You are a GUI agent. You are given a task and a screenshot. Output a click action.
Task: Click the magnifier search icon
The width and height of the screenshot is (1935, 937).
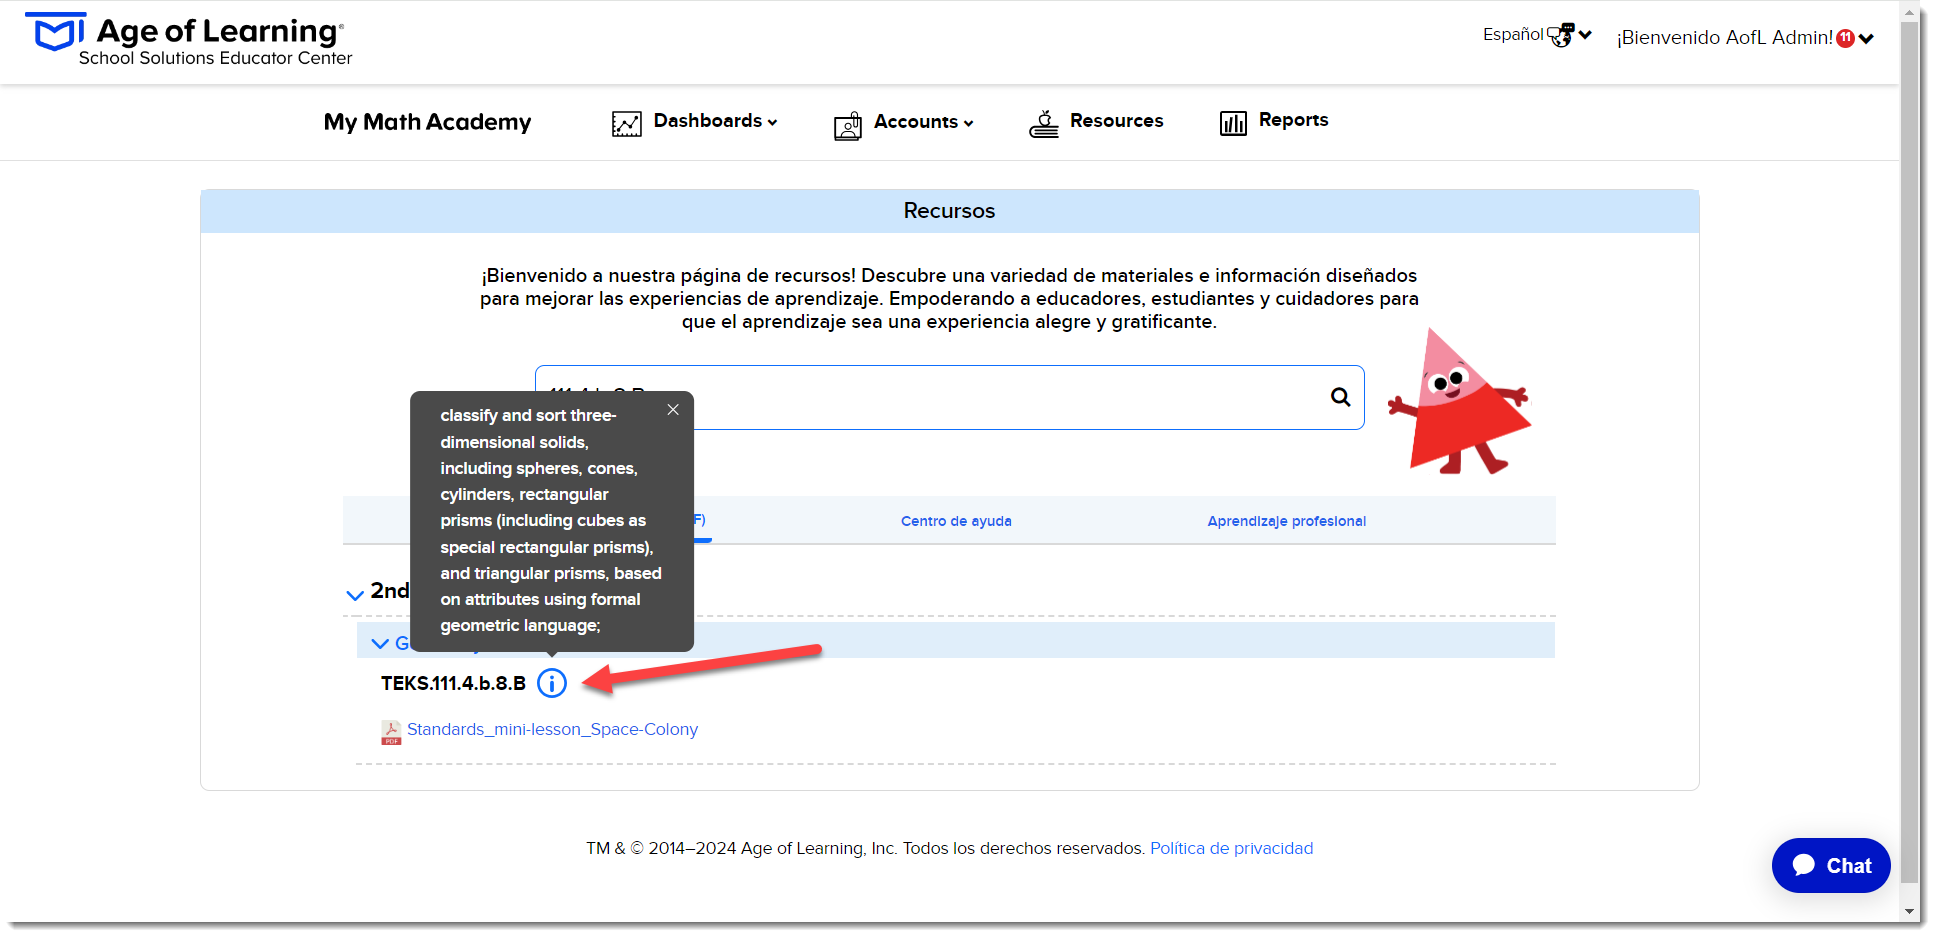point(1340,397)
